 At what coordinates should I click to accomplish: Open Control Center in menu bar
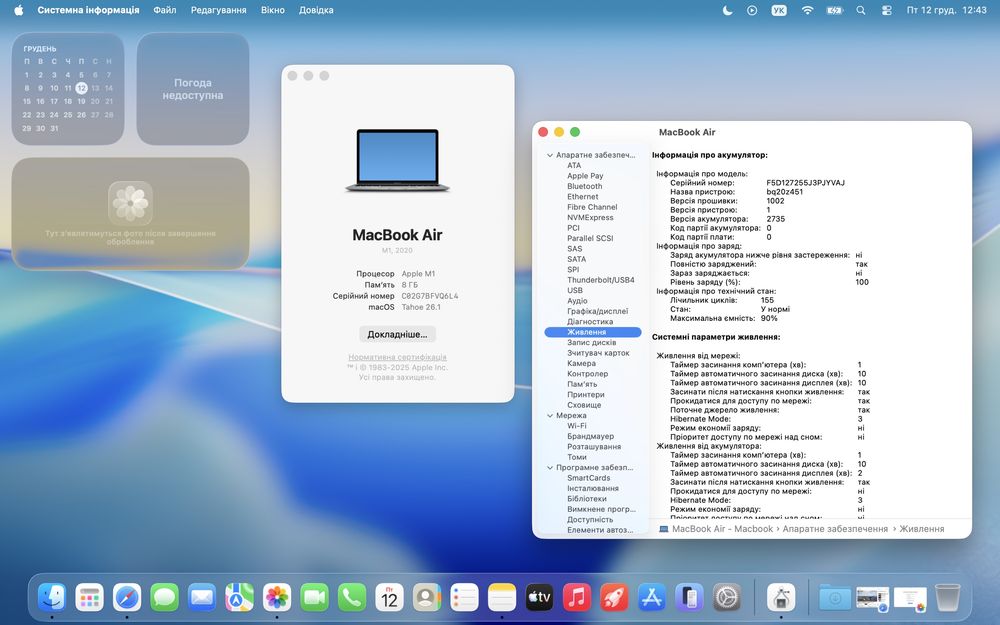click(886, 10)
